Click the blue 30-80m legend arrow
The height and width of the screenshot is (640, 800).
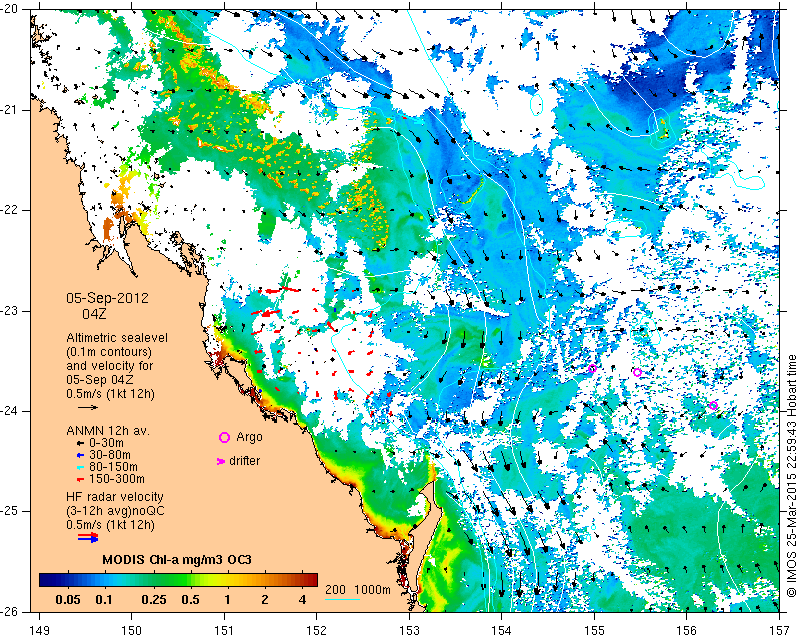[80, 455]
